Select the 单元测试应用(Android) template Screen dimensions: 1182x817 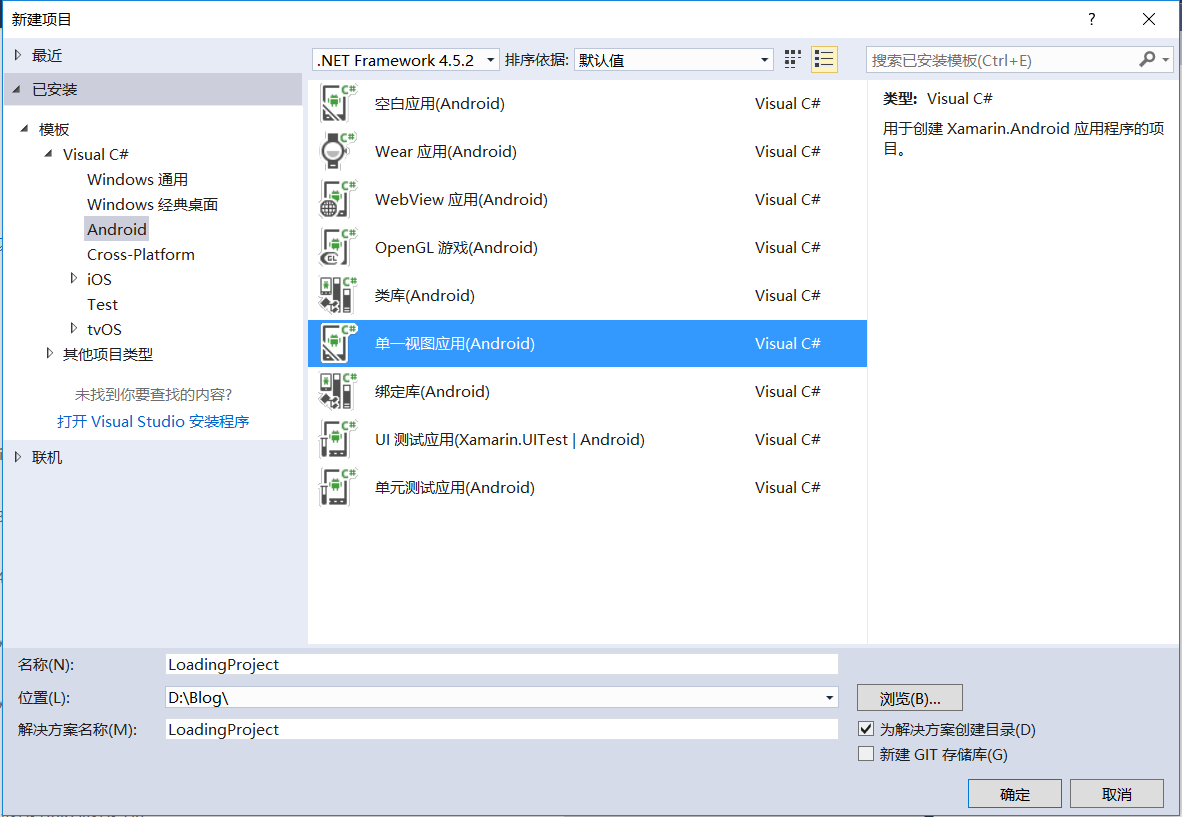(x=587, y=488)
